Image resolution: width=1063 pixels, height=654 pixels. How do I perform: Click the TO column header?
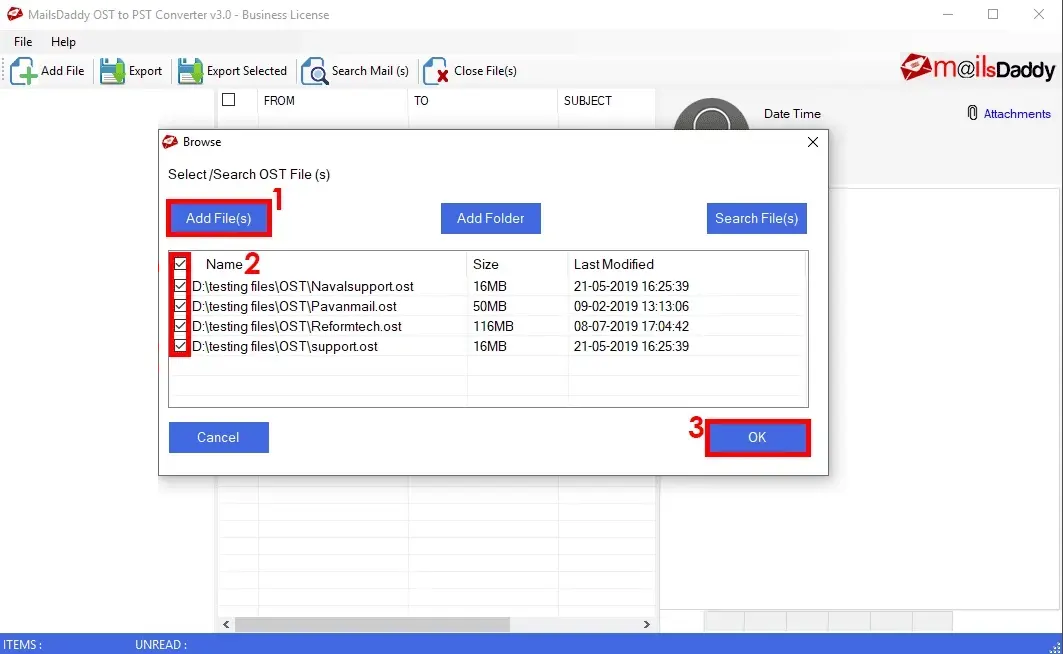421,100
